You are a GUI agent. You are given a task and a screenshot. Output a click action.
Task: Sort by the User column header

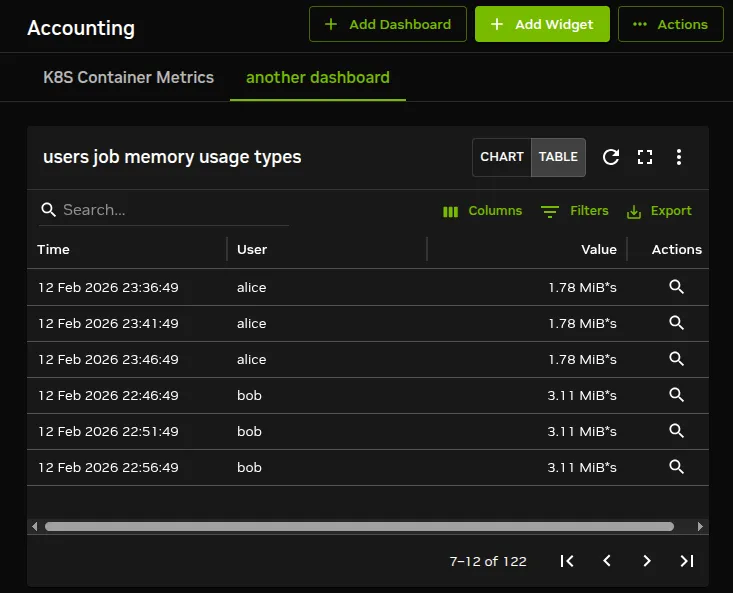pos(252,250)
